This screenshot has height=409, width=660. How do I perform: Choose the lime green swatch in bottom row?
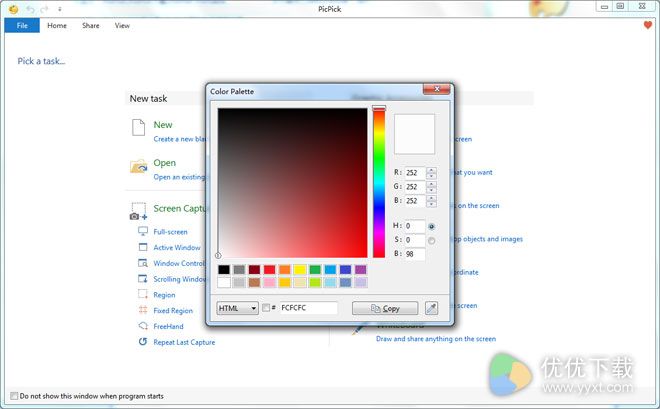pyautogui.click(x=315, y=282)
